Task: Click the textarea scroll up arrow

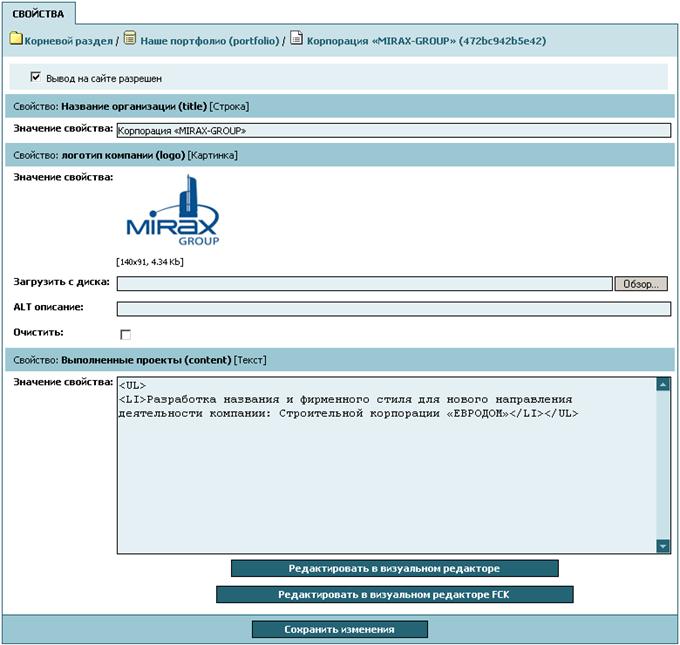Action: point(663,384)
